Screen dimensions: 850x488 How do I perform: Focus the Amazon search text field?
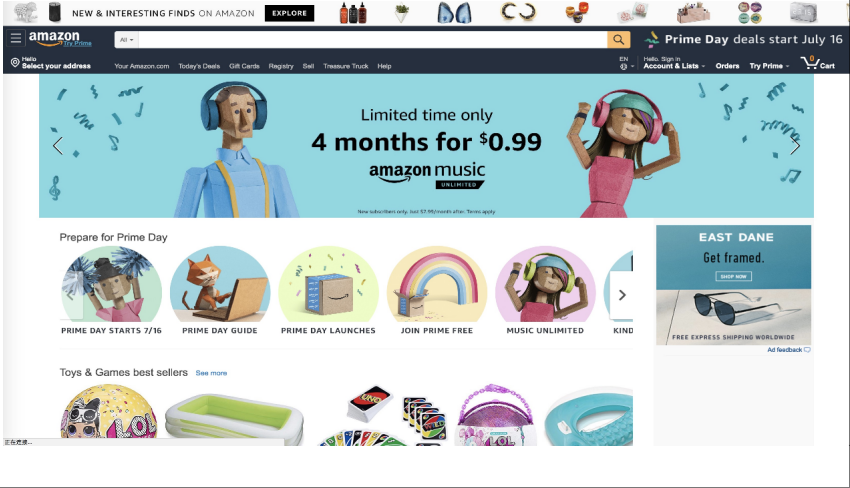point(373,40)
